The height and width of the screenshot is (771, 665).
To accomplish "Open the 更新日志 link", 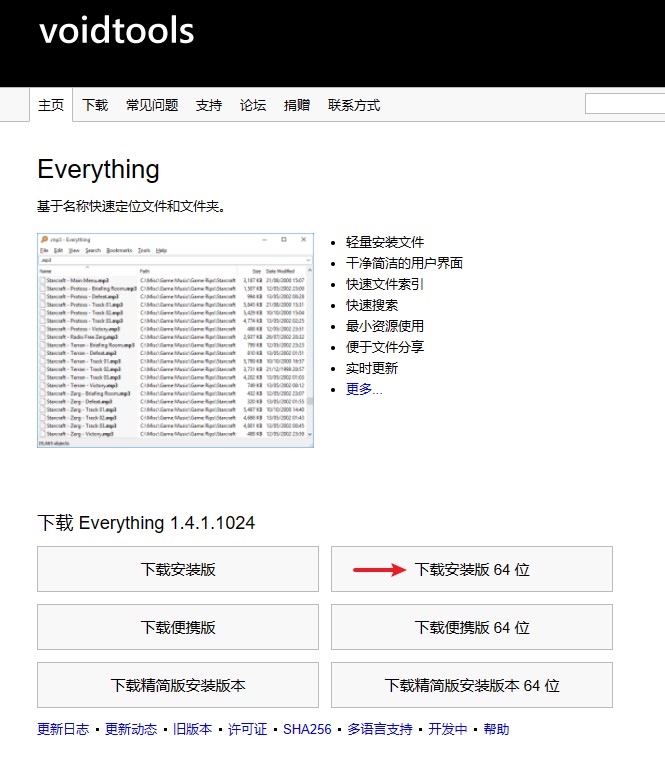I will tap(63, 729).
